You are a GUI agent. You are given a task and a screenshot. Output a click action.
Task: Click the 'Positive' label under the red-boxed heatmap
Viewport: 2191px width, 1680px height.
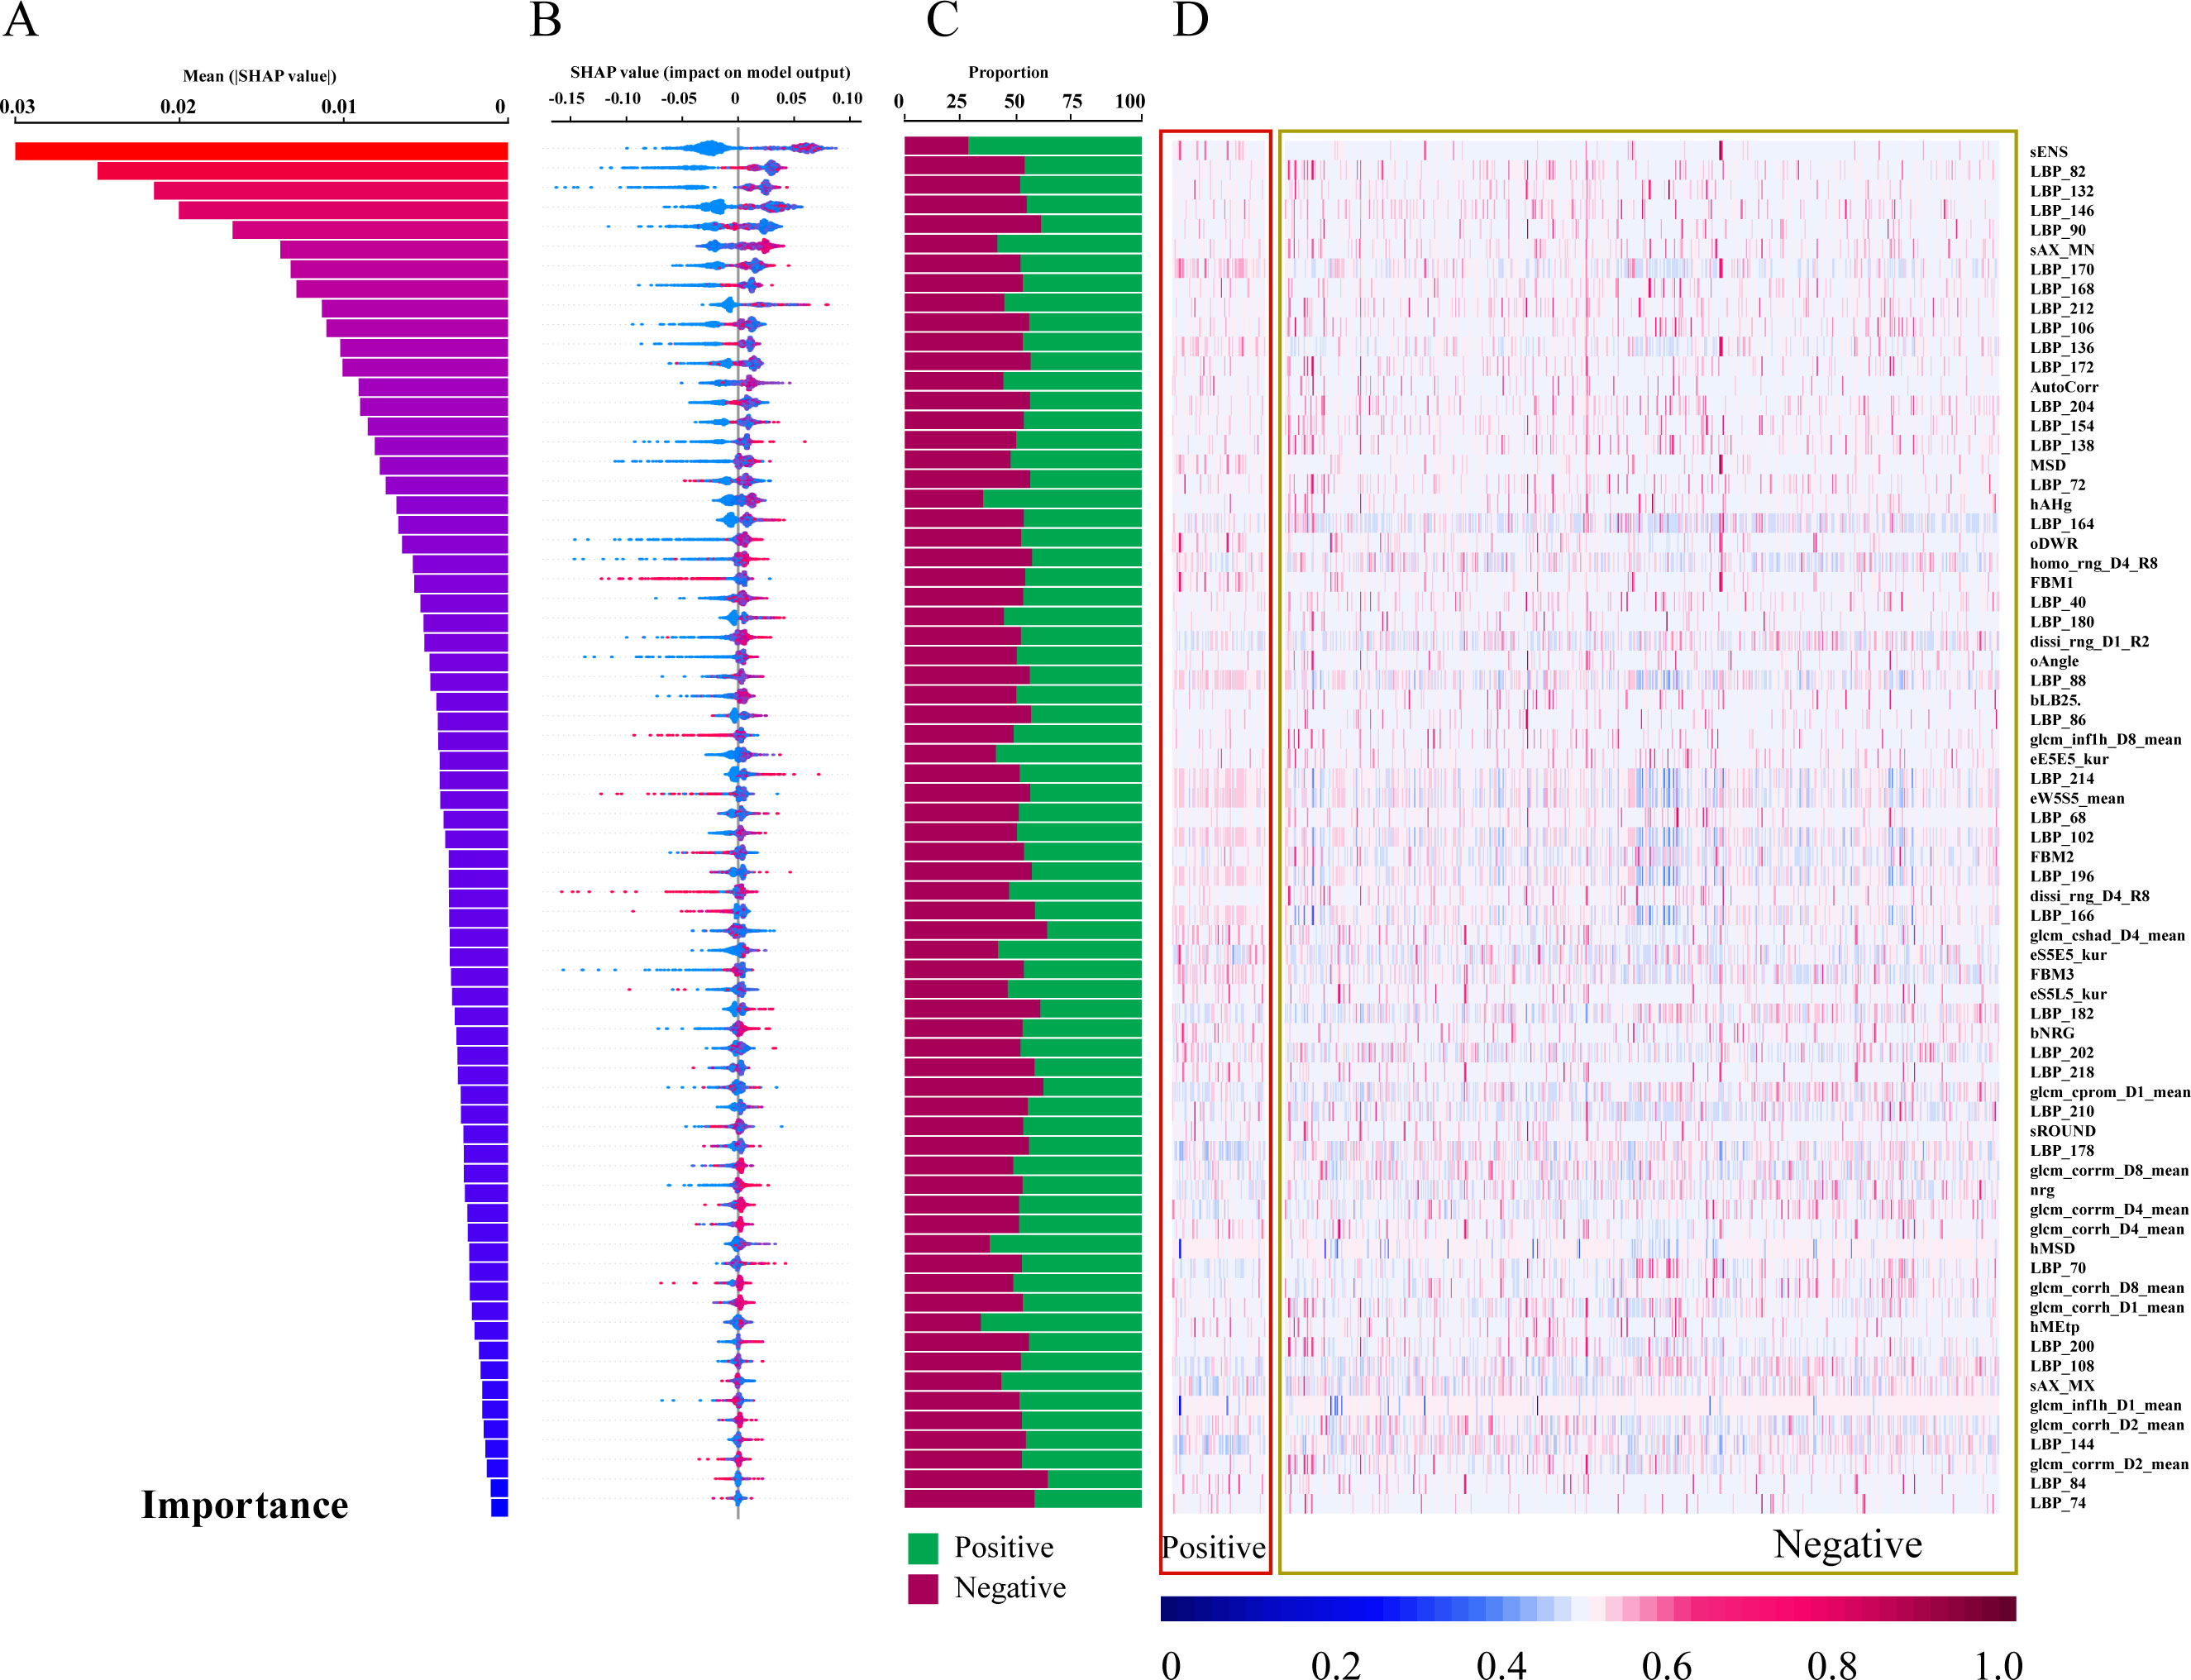click(1214, 1548)
